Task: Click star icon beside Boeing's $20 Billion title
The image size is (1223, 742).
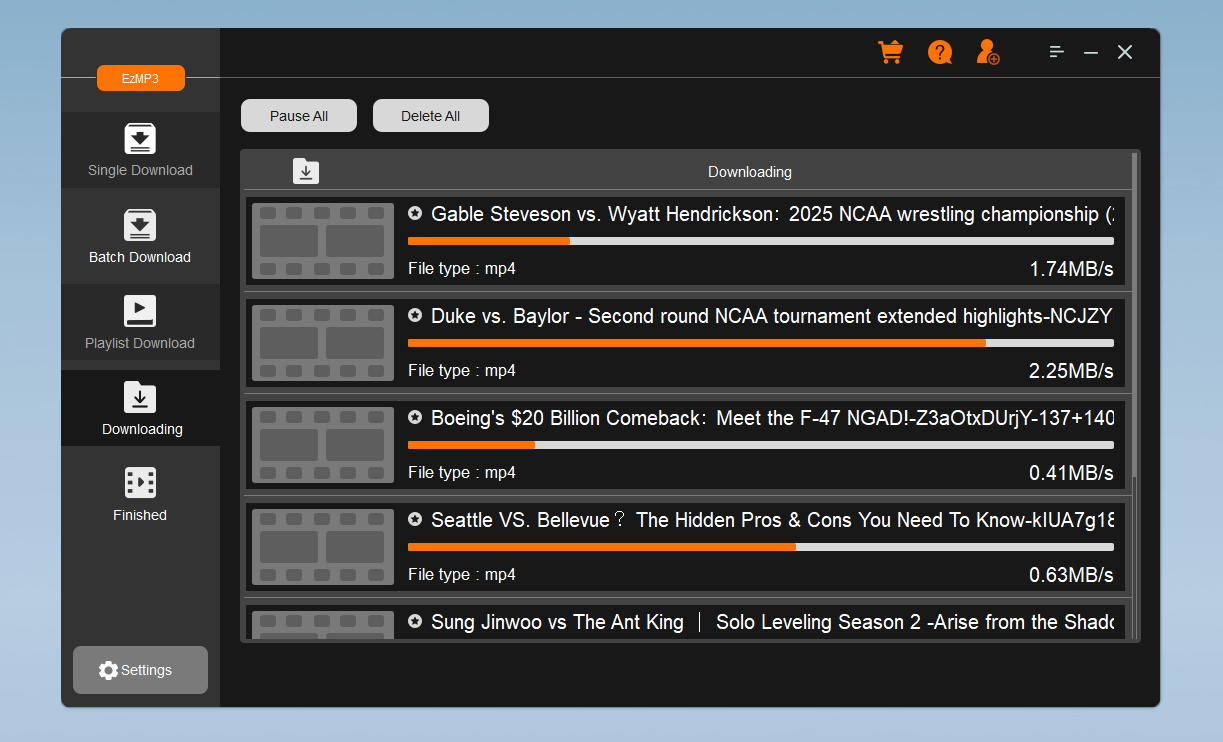Action: (415, 417)
